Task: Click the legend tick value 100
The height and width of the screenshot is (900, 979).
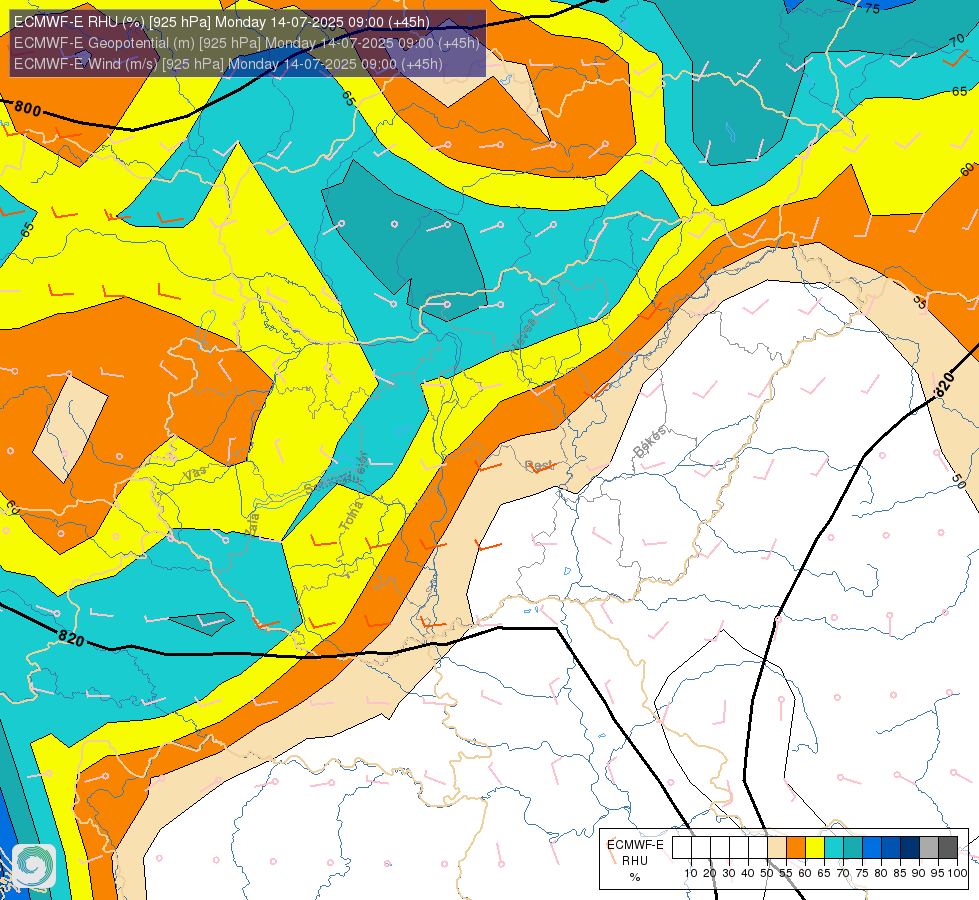Action: pyautogui.click(x=957, y=873)
